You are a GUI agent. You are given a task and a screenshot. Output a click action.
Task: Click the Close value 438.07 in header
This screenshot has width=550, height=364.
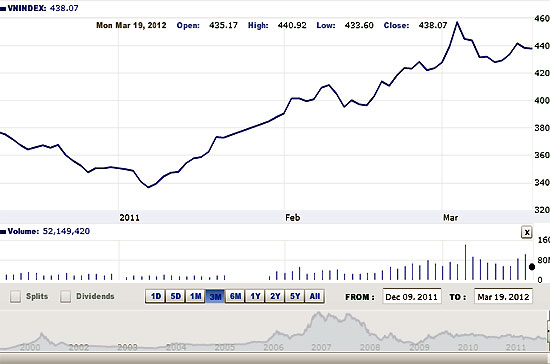pos(433,25)
